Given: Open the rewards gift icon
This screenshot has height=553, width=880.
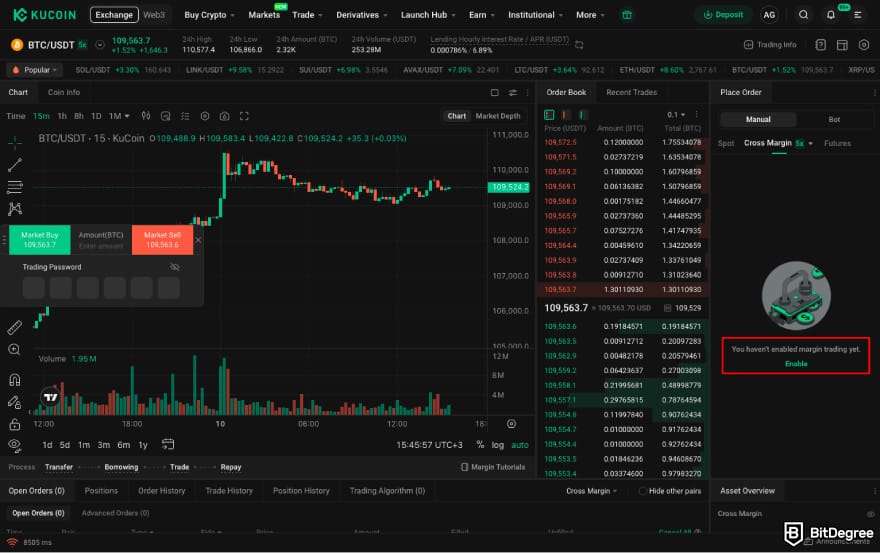Looking at the screenshot, I should (x=627, y=15).
